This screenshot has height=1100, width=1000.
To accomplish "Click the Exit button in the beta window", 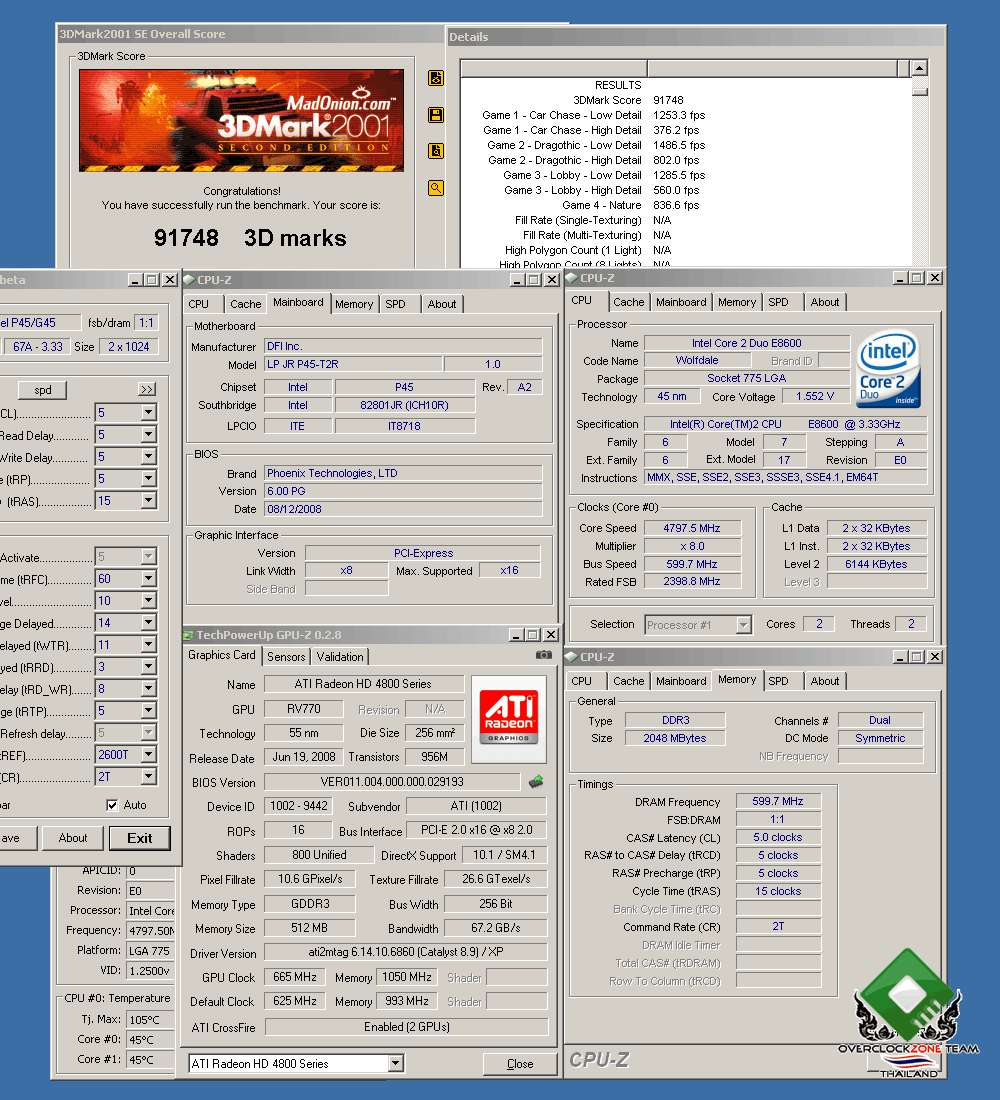I will 140,838.
